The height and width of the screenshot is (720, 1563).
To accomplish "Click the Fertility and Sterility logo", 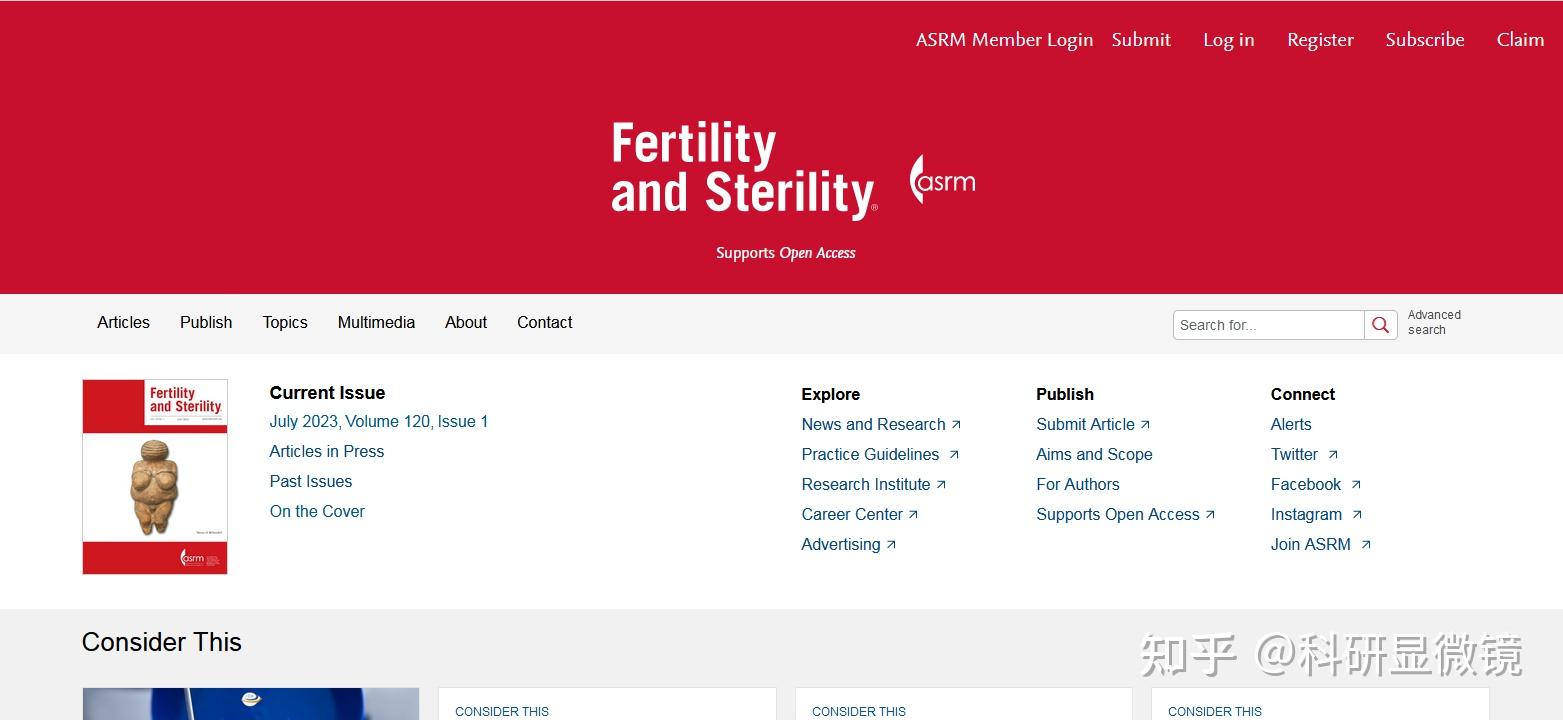I will [743, 168].
